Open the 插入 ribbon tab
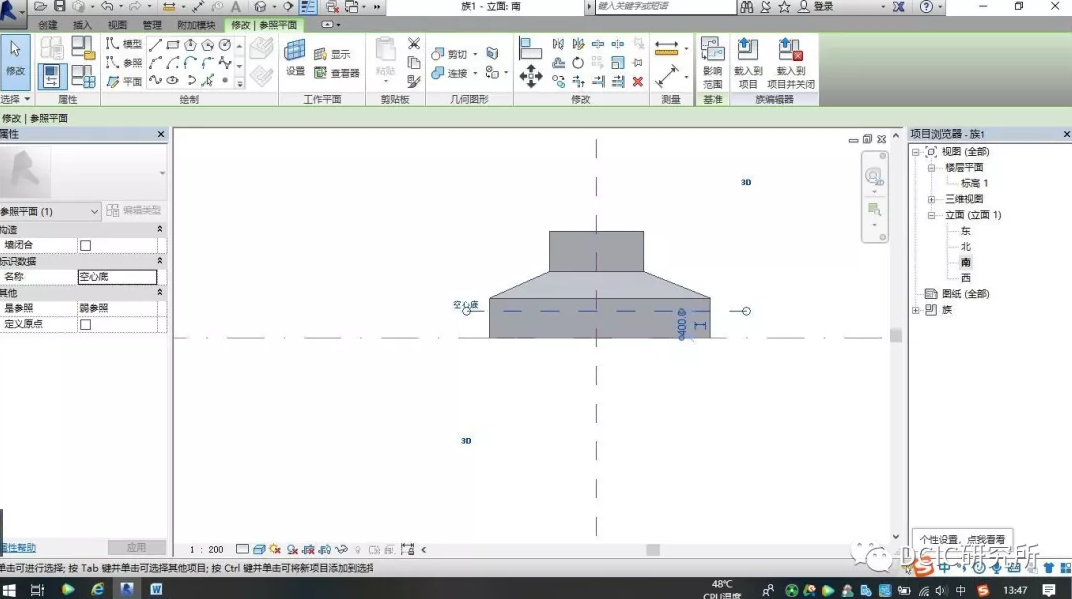The image size is (1072, 599). point(82,25)
